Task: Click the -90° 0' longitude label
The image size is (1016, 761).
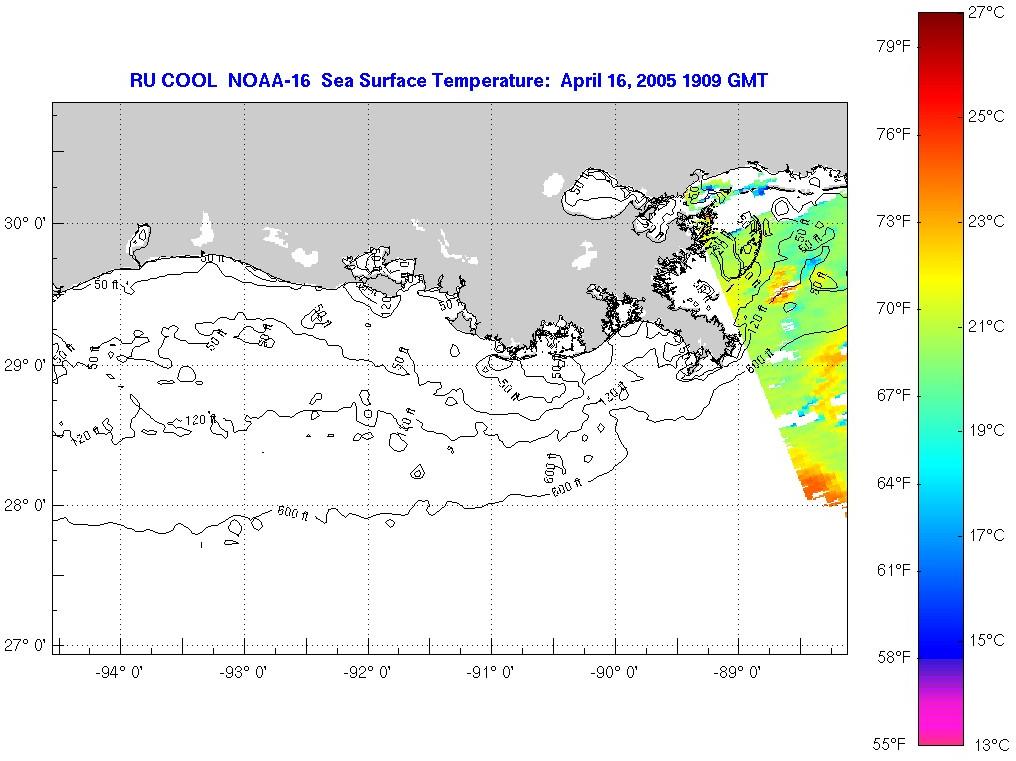Action: tap(614, 673)
